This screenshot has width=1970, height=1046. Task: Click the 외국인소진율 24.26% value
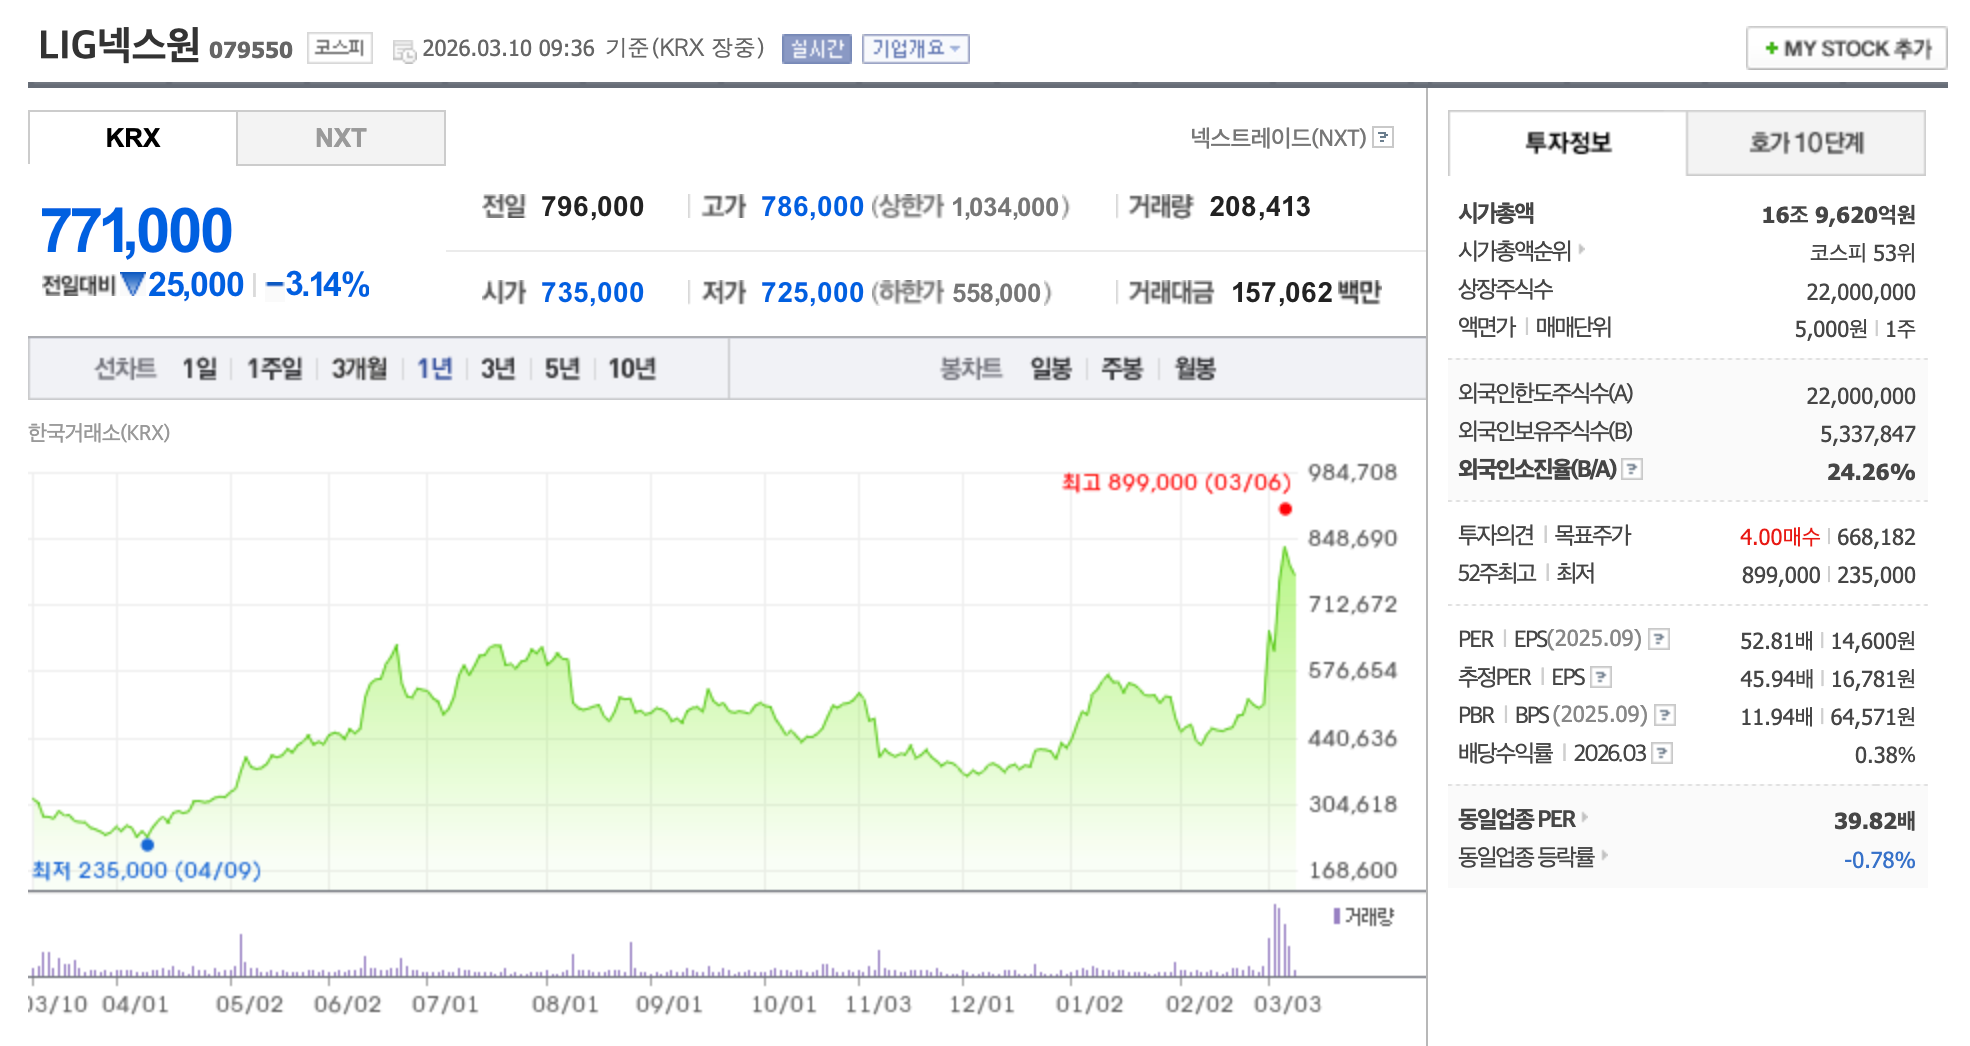click(x=1871, y=472)
